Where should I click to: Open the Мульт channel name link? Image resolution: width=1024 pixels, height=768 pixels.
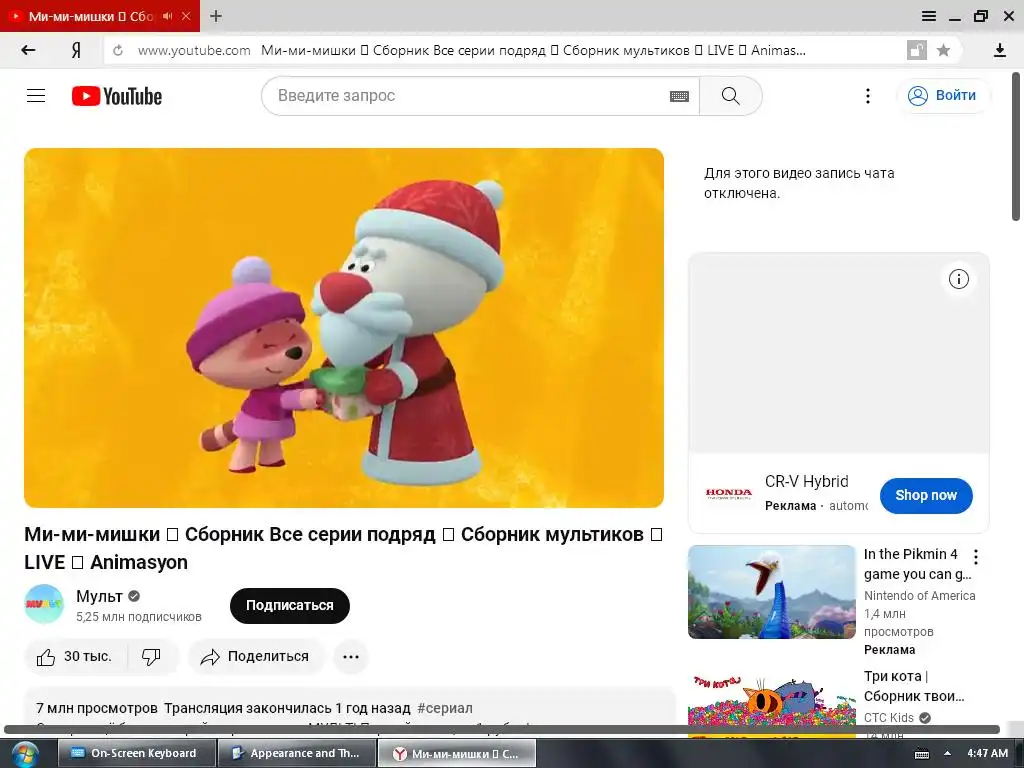point(99,596)
